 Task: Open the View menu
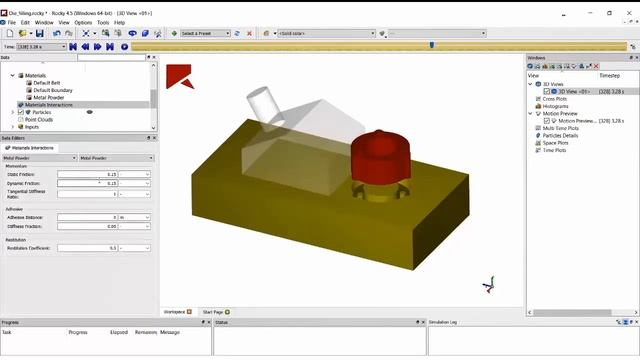click(64, 22)
